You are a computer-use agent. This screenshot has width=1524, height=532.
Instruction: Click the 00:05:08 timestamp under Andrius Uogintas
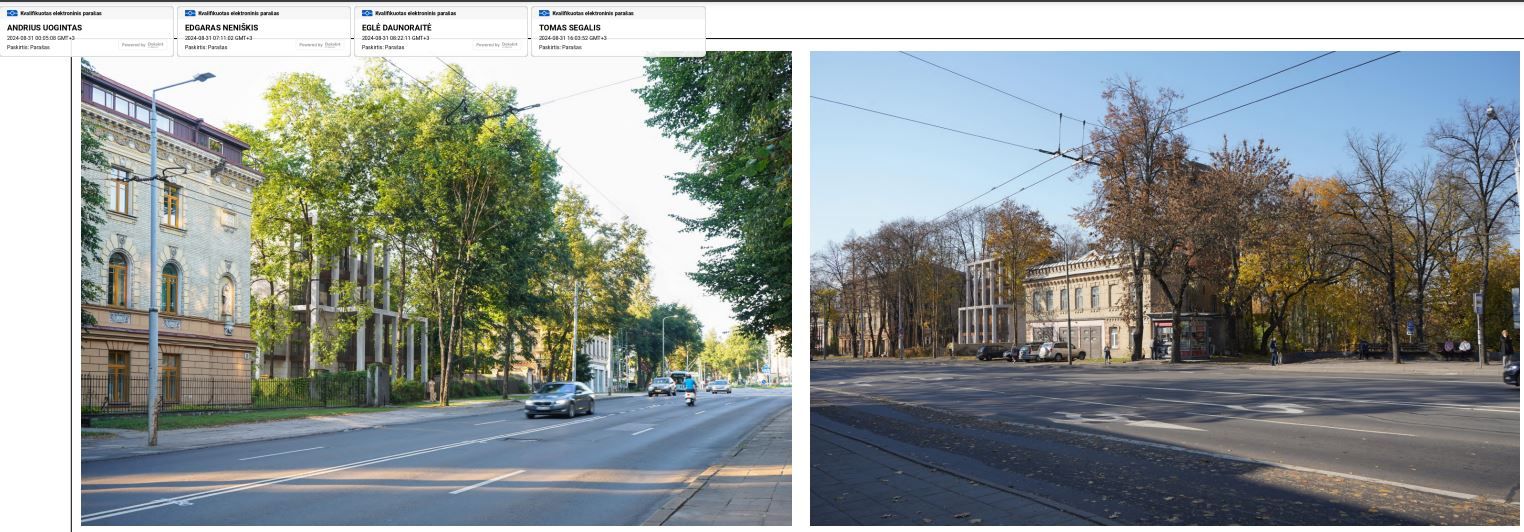point(40,38)
